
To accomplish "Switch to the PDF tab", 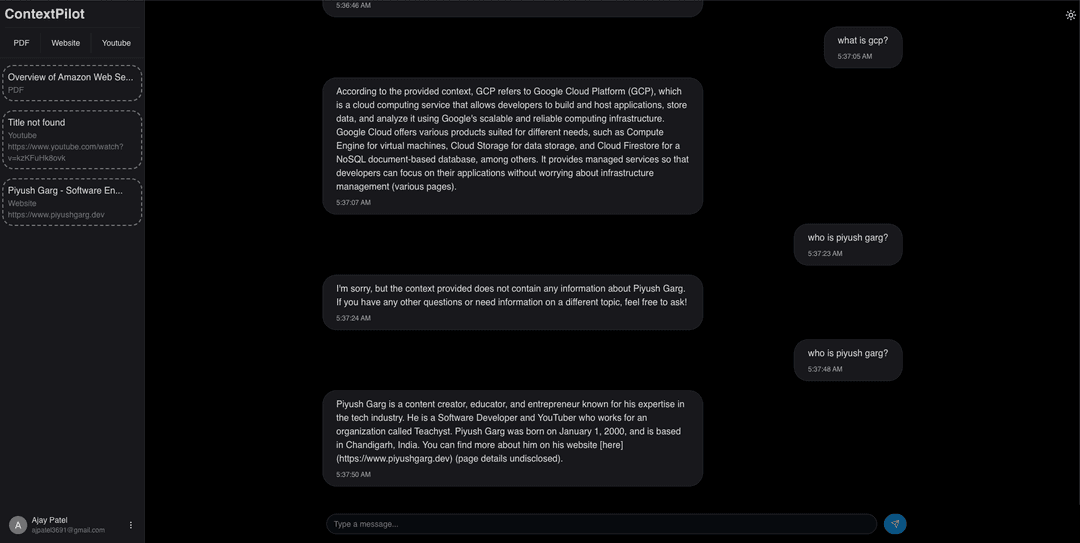I will pyautogui.click(x=21, y=43).
